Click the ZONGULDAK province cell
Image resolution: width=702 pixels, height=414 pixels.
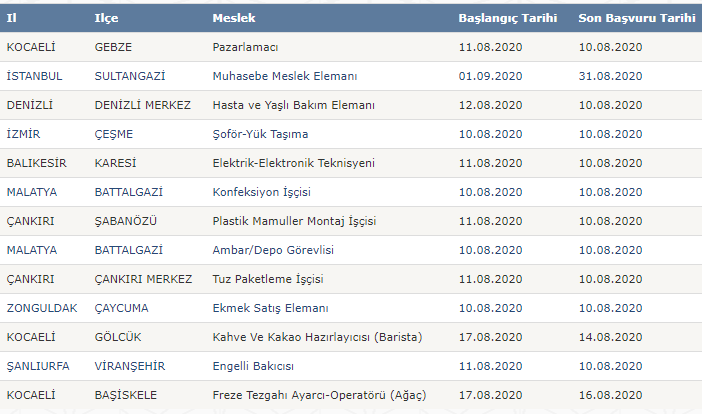coord(41,308)
